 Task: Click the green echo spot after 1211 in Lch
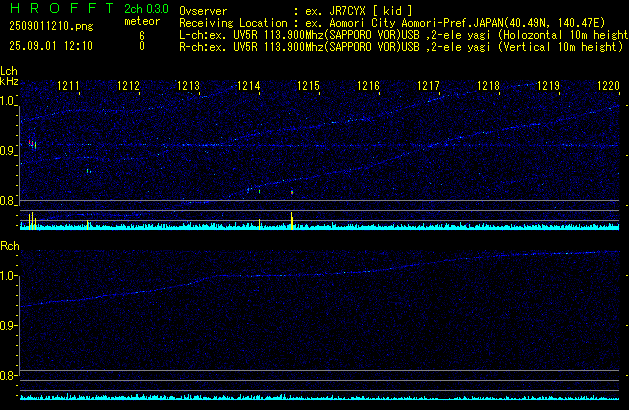(x=89, y=171)
